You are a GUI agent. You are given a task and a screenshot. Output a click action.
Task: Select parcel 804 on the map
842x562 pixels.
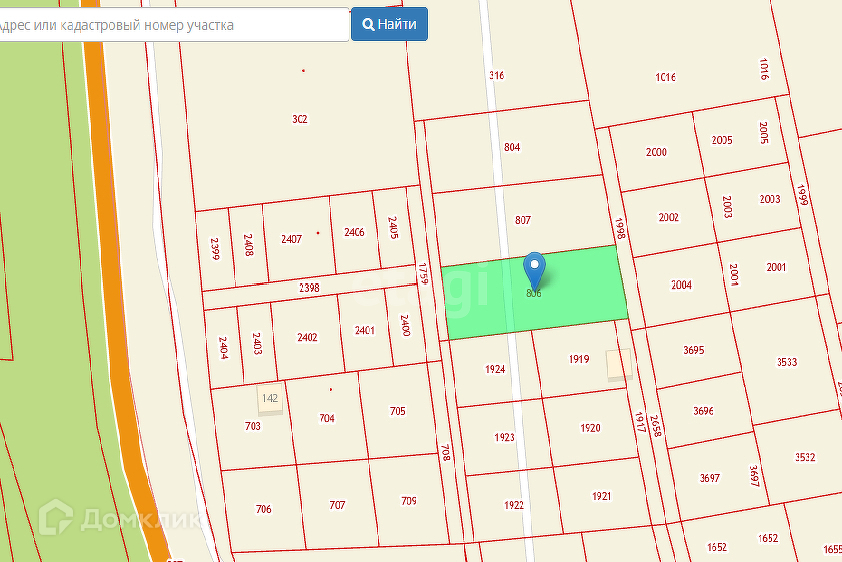pos(512,147)
